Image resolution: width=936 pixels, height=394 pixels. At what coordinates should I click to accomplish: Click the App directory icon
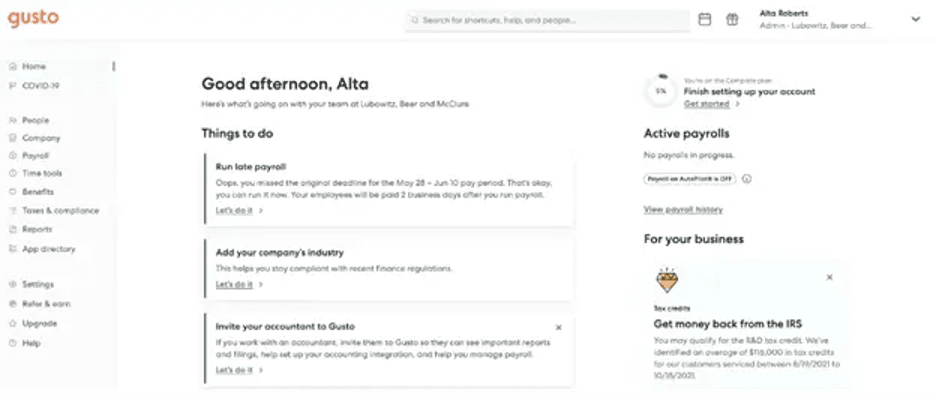click(13, 249)
